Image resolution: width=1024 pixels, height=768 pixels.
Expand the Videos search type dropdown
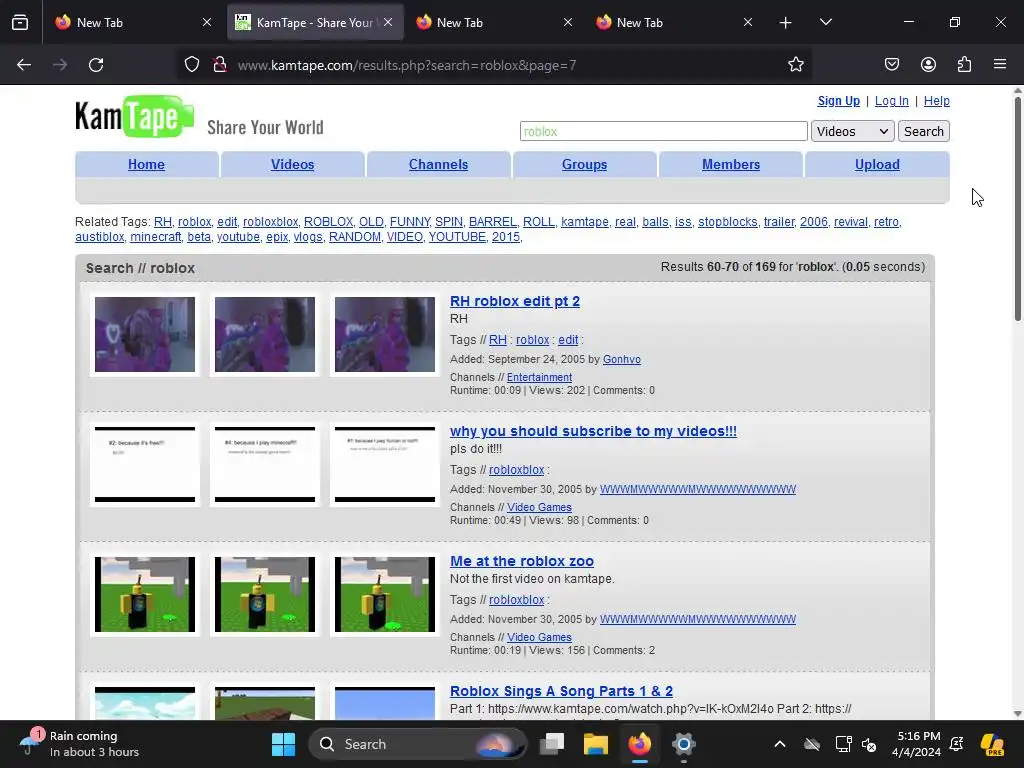click(x=852, y=131)
